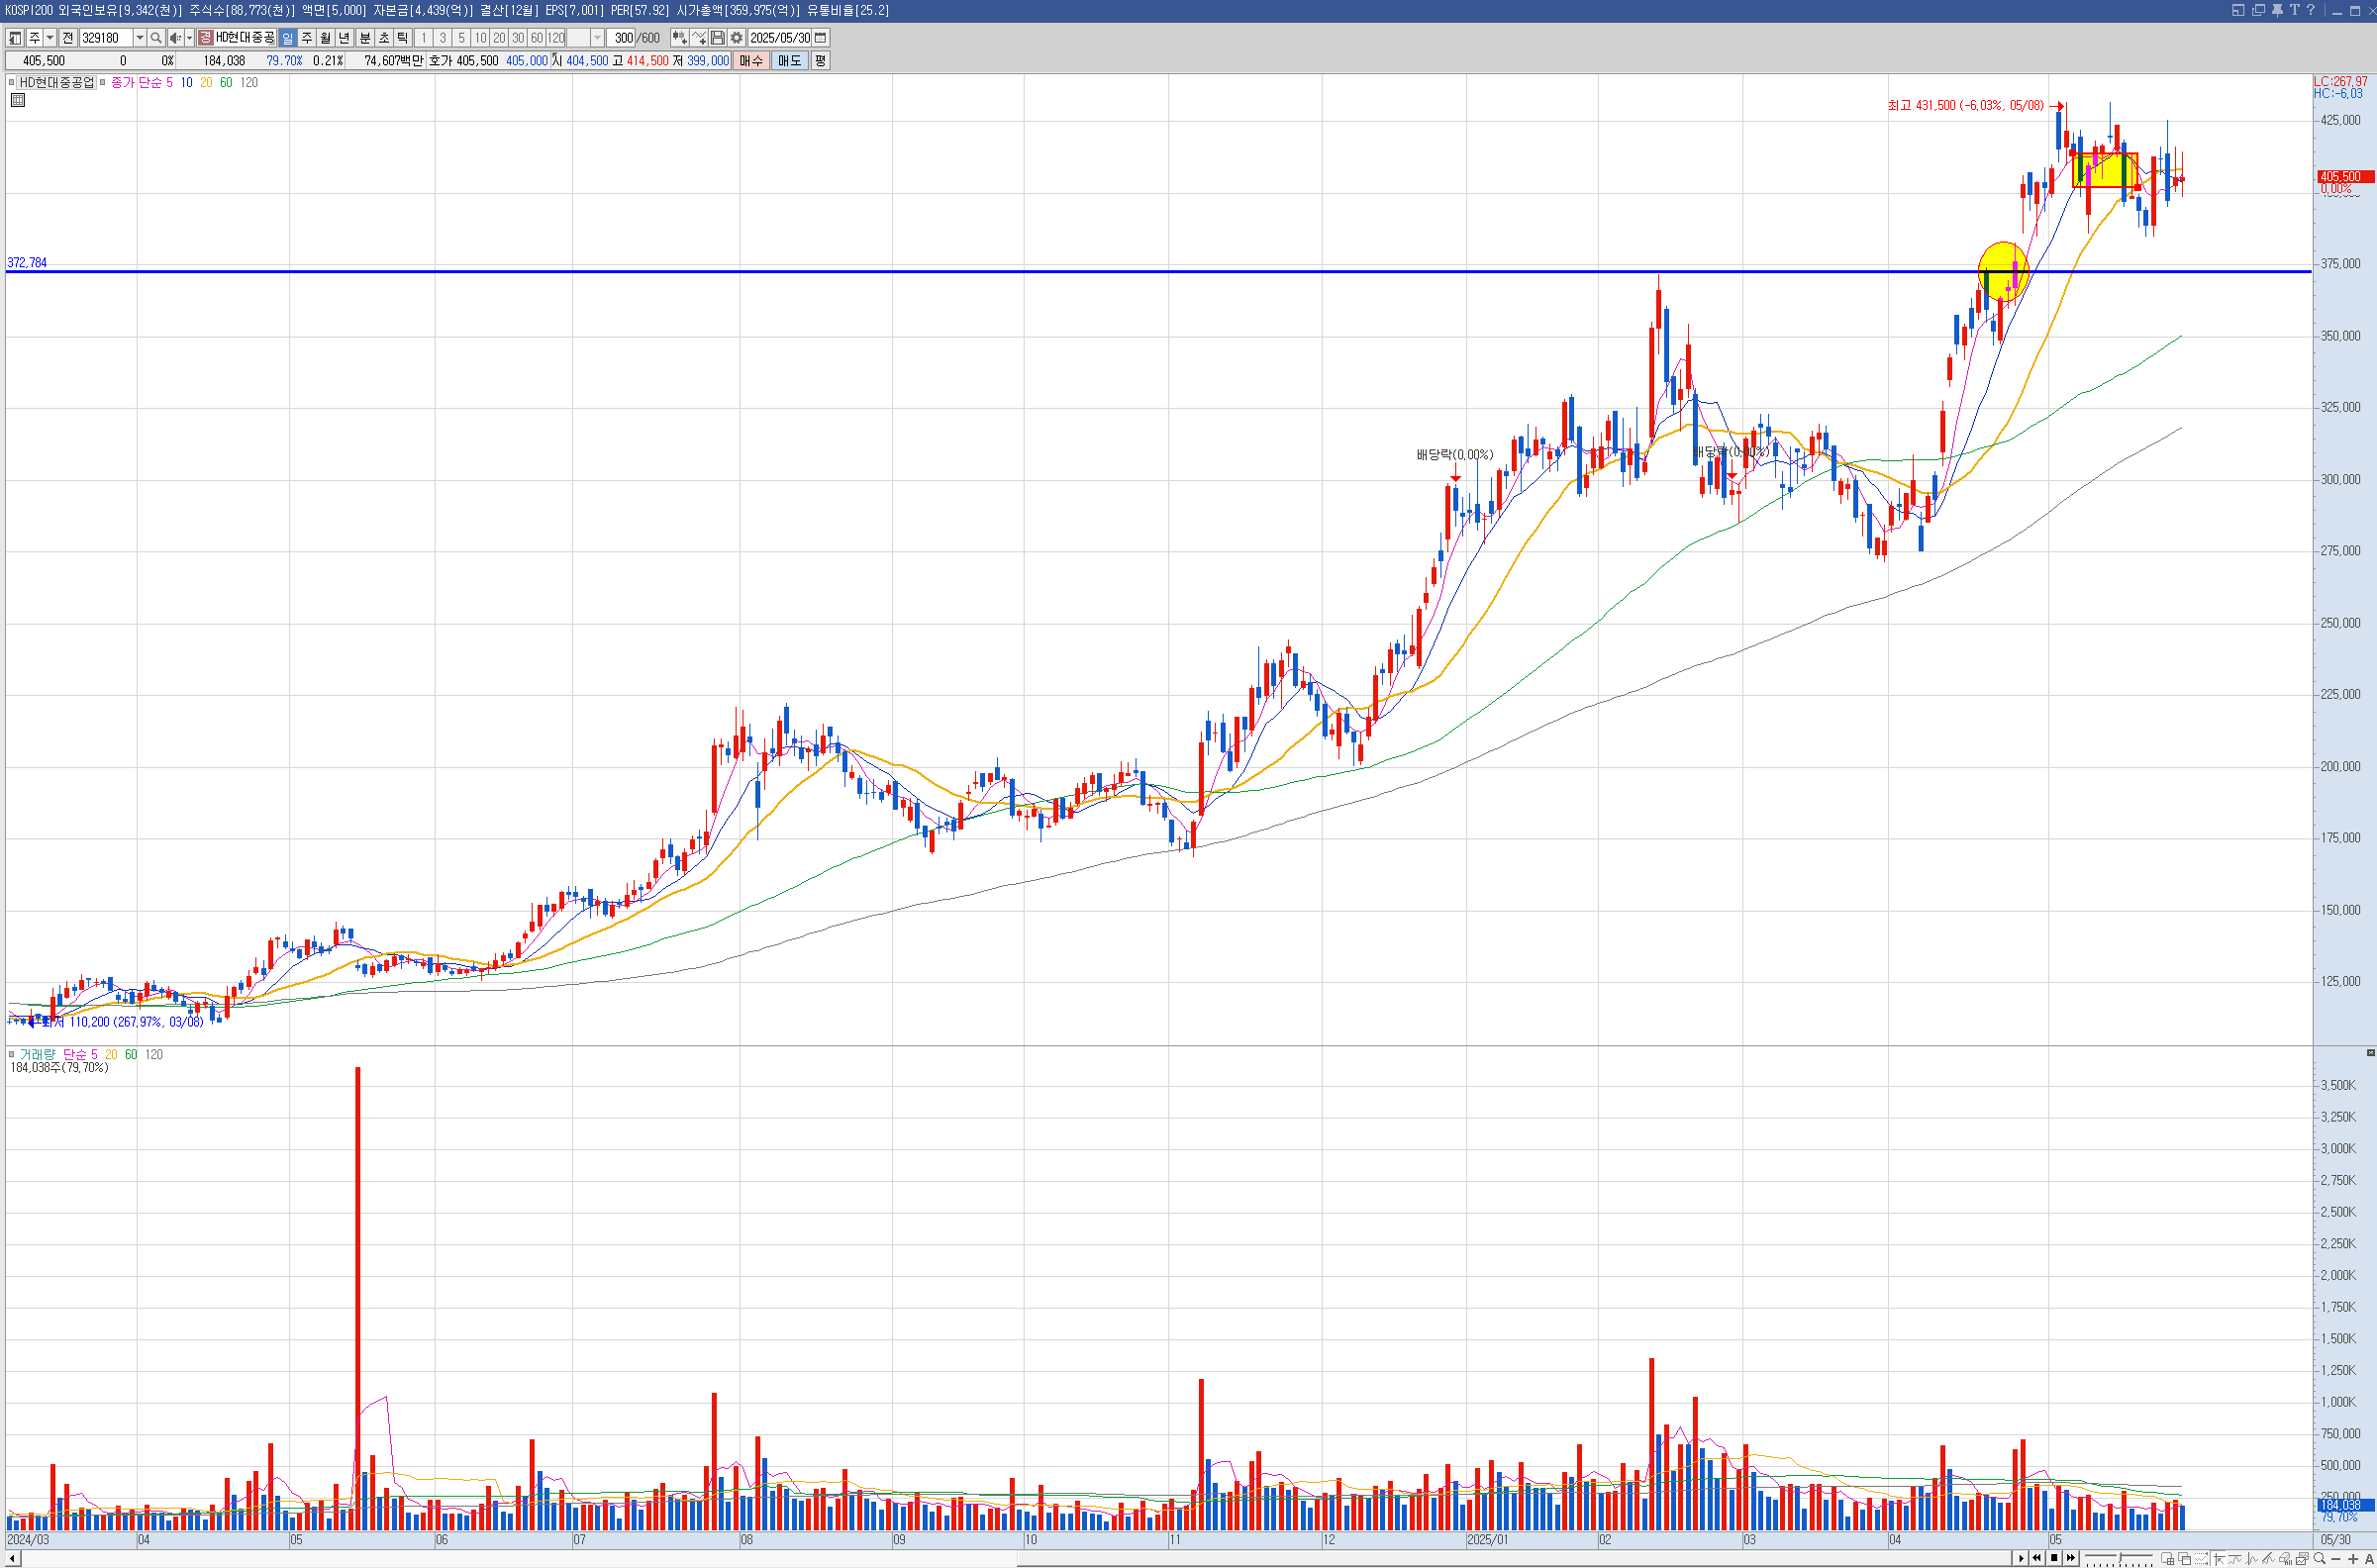The height and width of the screenshot is (1568, 2377).
Task: Open chart settings gear icon
Action: pos(736,38)
